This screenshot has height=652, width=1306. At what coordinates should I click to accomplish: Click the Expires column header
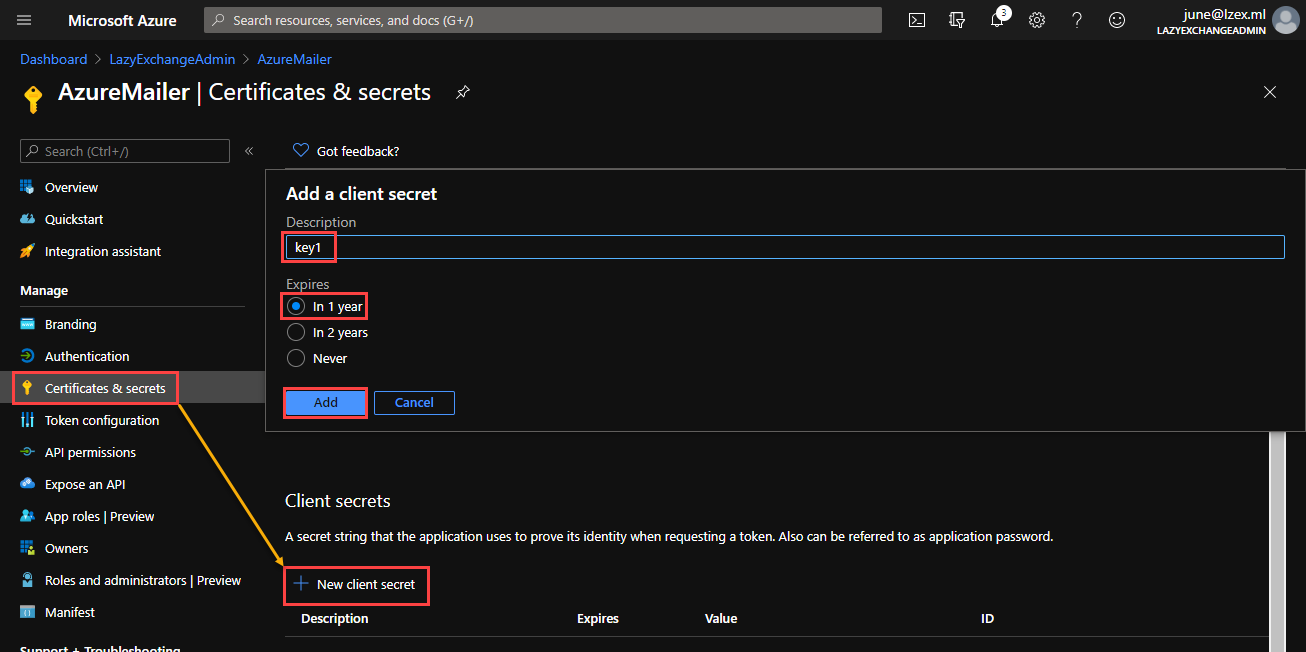[x=598, y=618]
